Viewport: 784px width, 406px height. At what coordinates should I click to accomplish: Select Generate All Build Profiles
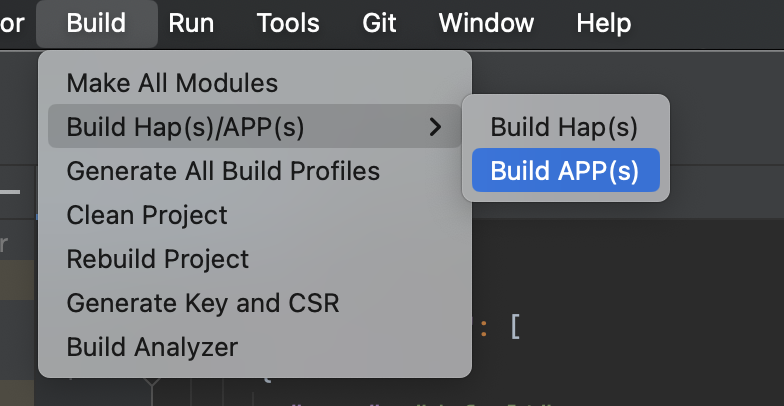point(223,171)
